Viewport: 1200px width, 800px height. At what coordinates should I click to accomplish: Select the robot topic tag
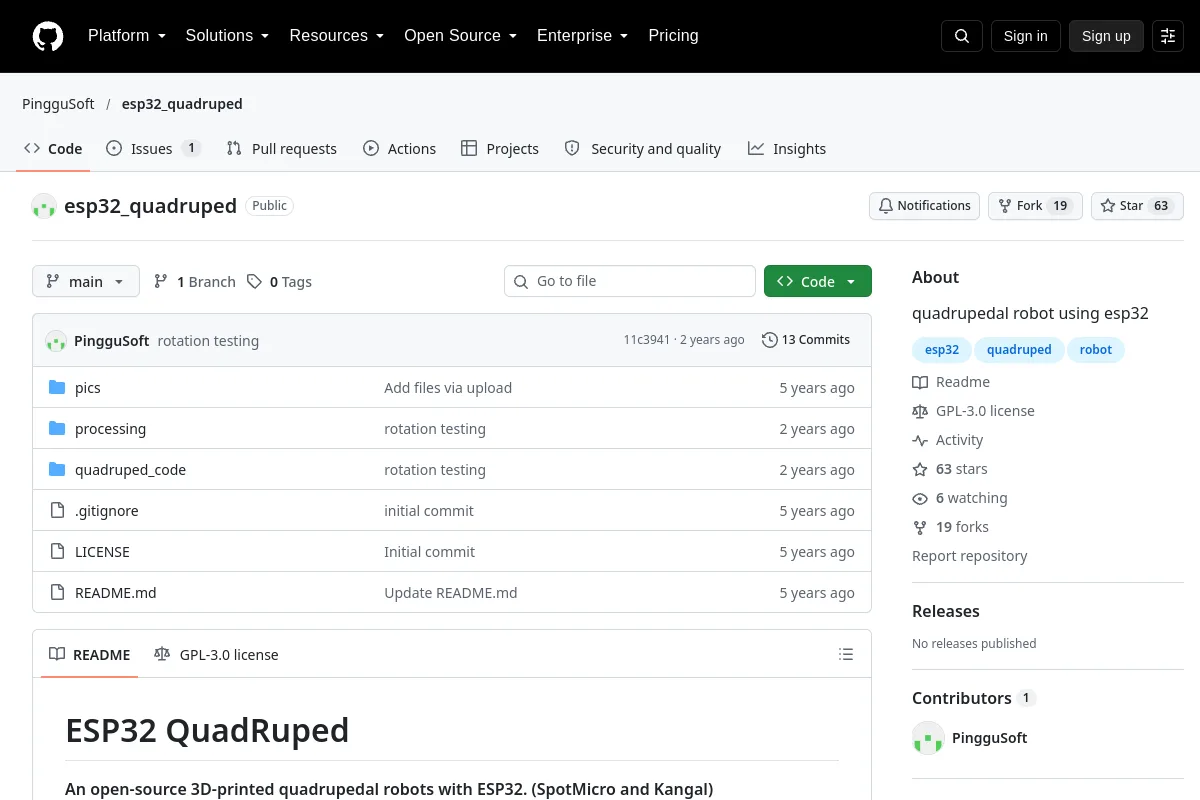[x=1096, y=350]
